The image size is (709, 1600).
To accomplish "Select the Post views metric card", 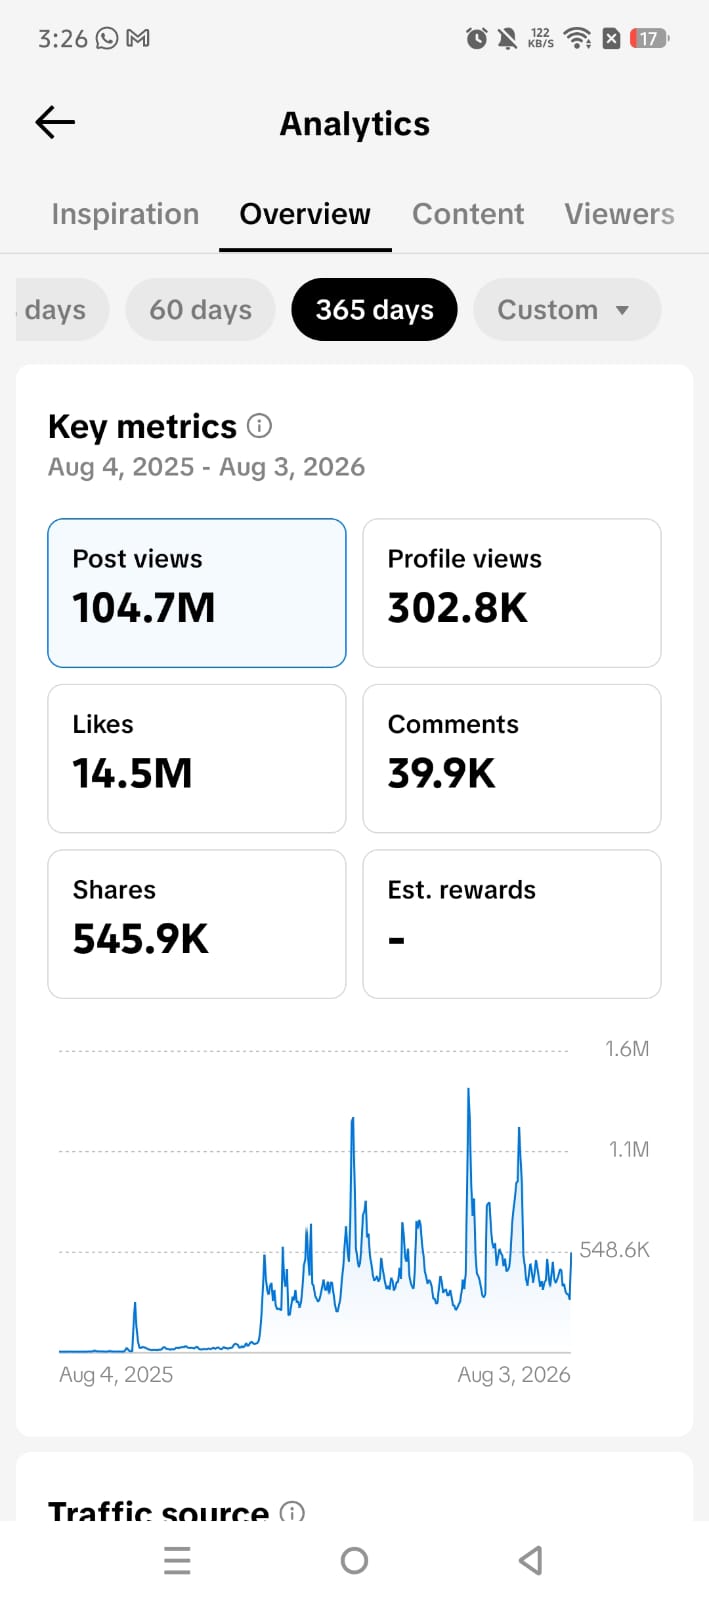I will tap(197, 593).
